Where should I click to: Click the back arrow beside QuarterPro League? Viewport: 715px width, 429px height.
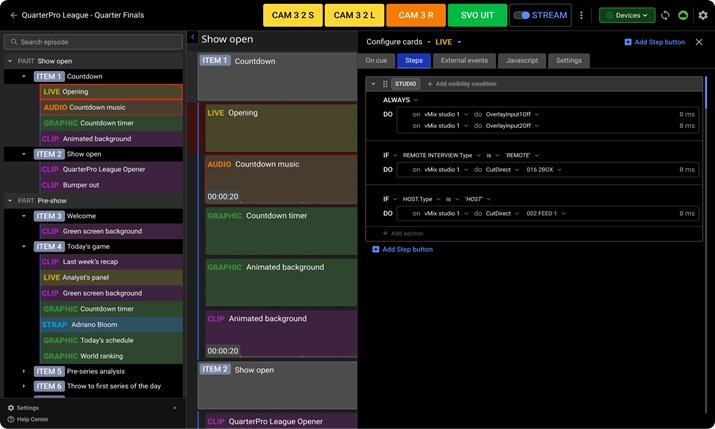[14, 15]
